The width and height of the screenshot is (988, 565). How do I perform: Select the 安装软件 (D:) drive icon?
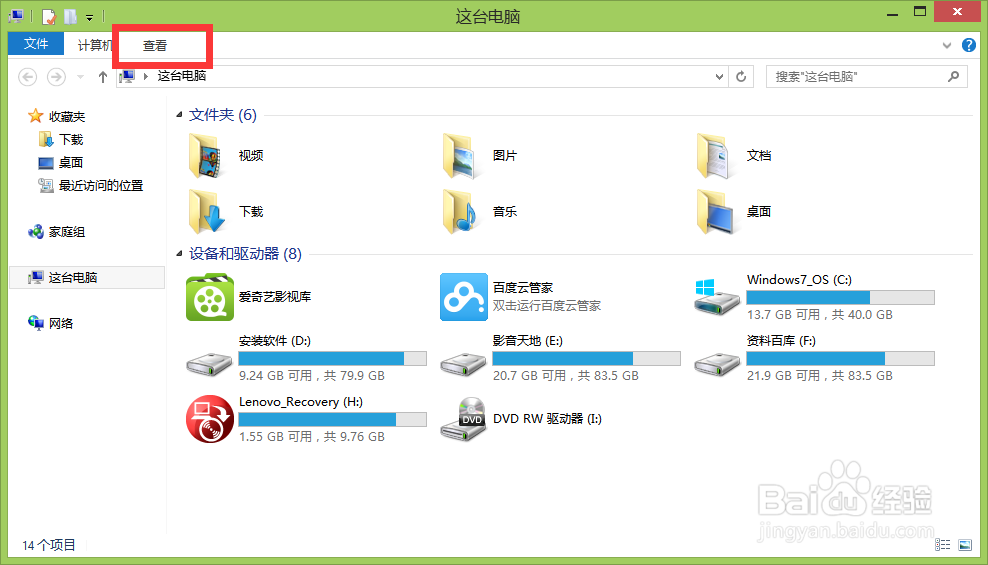[x=210, y=364]
